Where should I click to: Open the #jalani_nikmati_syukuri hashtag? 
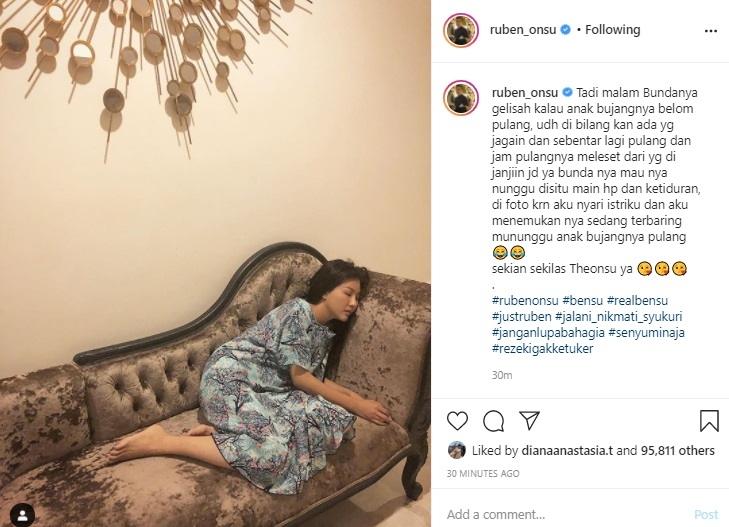point(618,316)
